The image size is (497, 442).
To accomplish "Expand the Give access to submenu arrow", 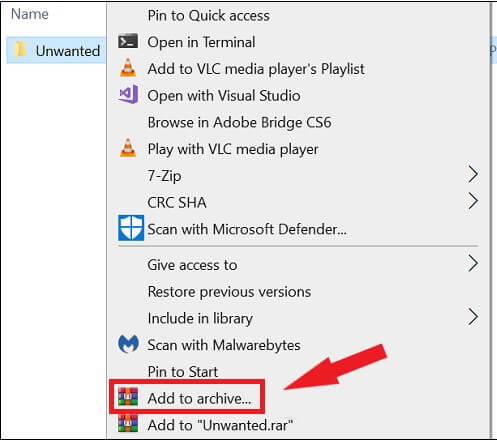I will 473,264.
